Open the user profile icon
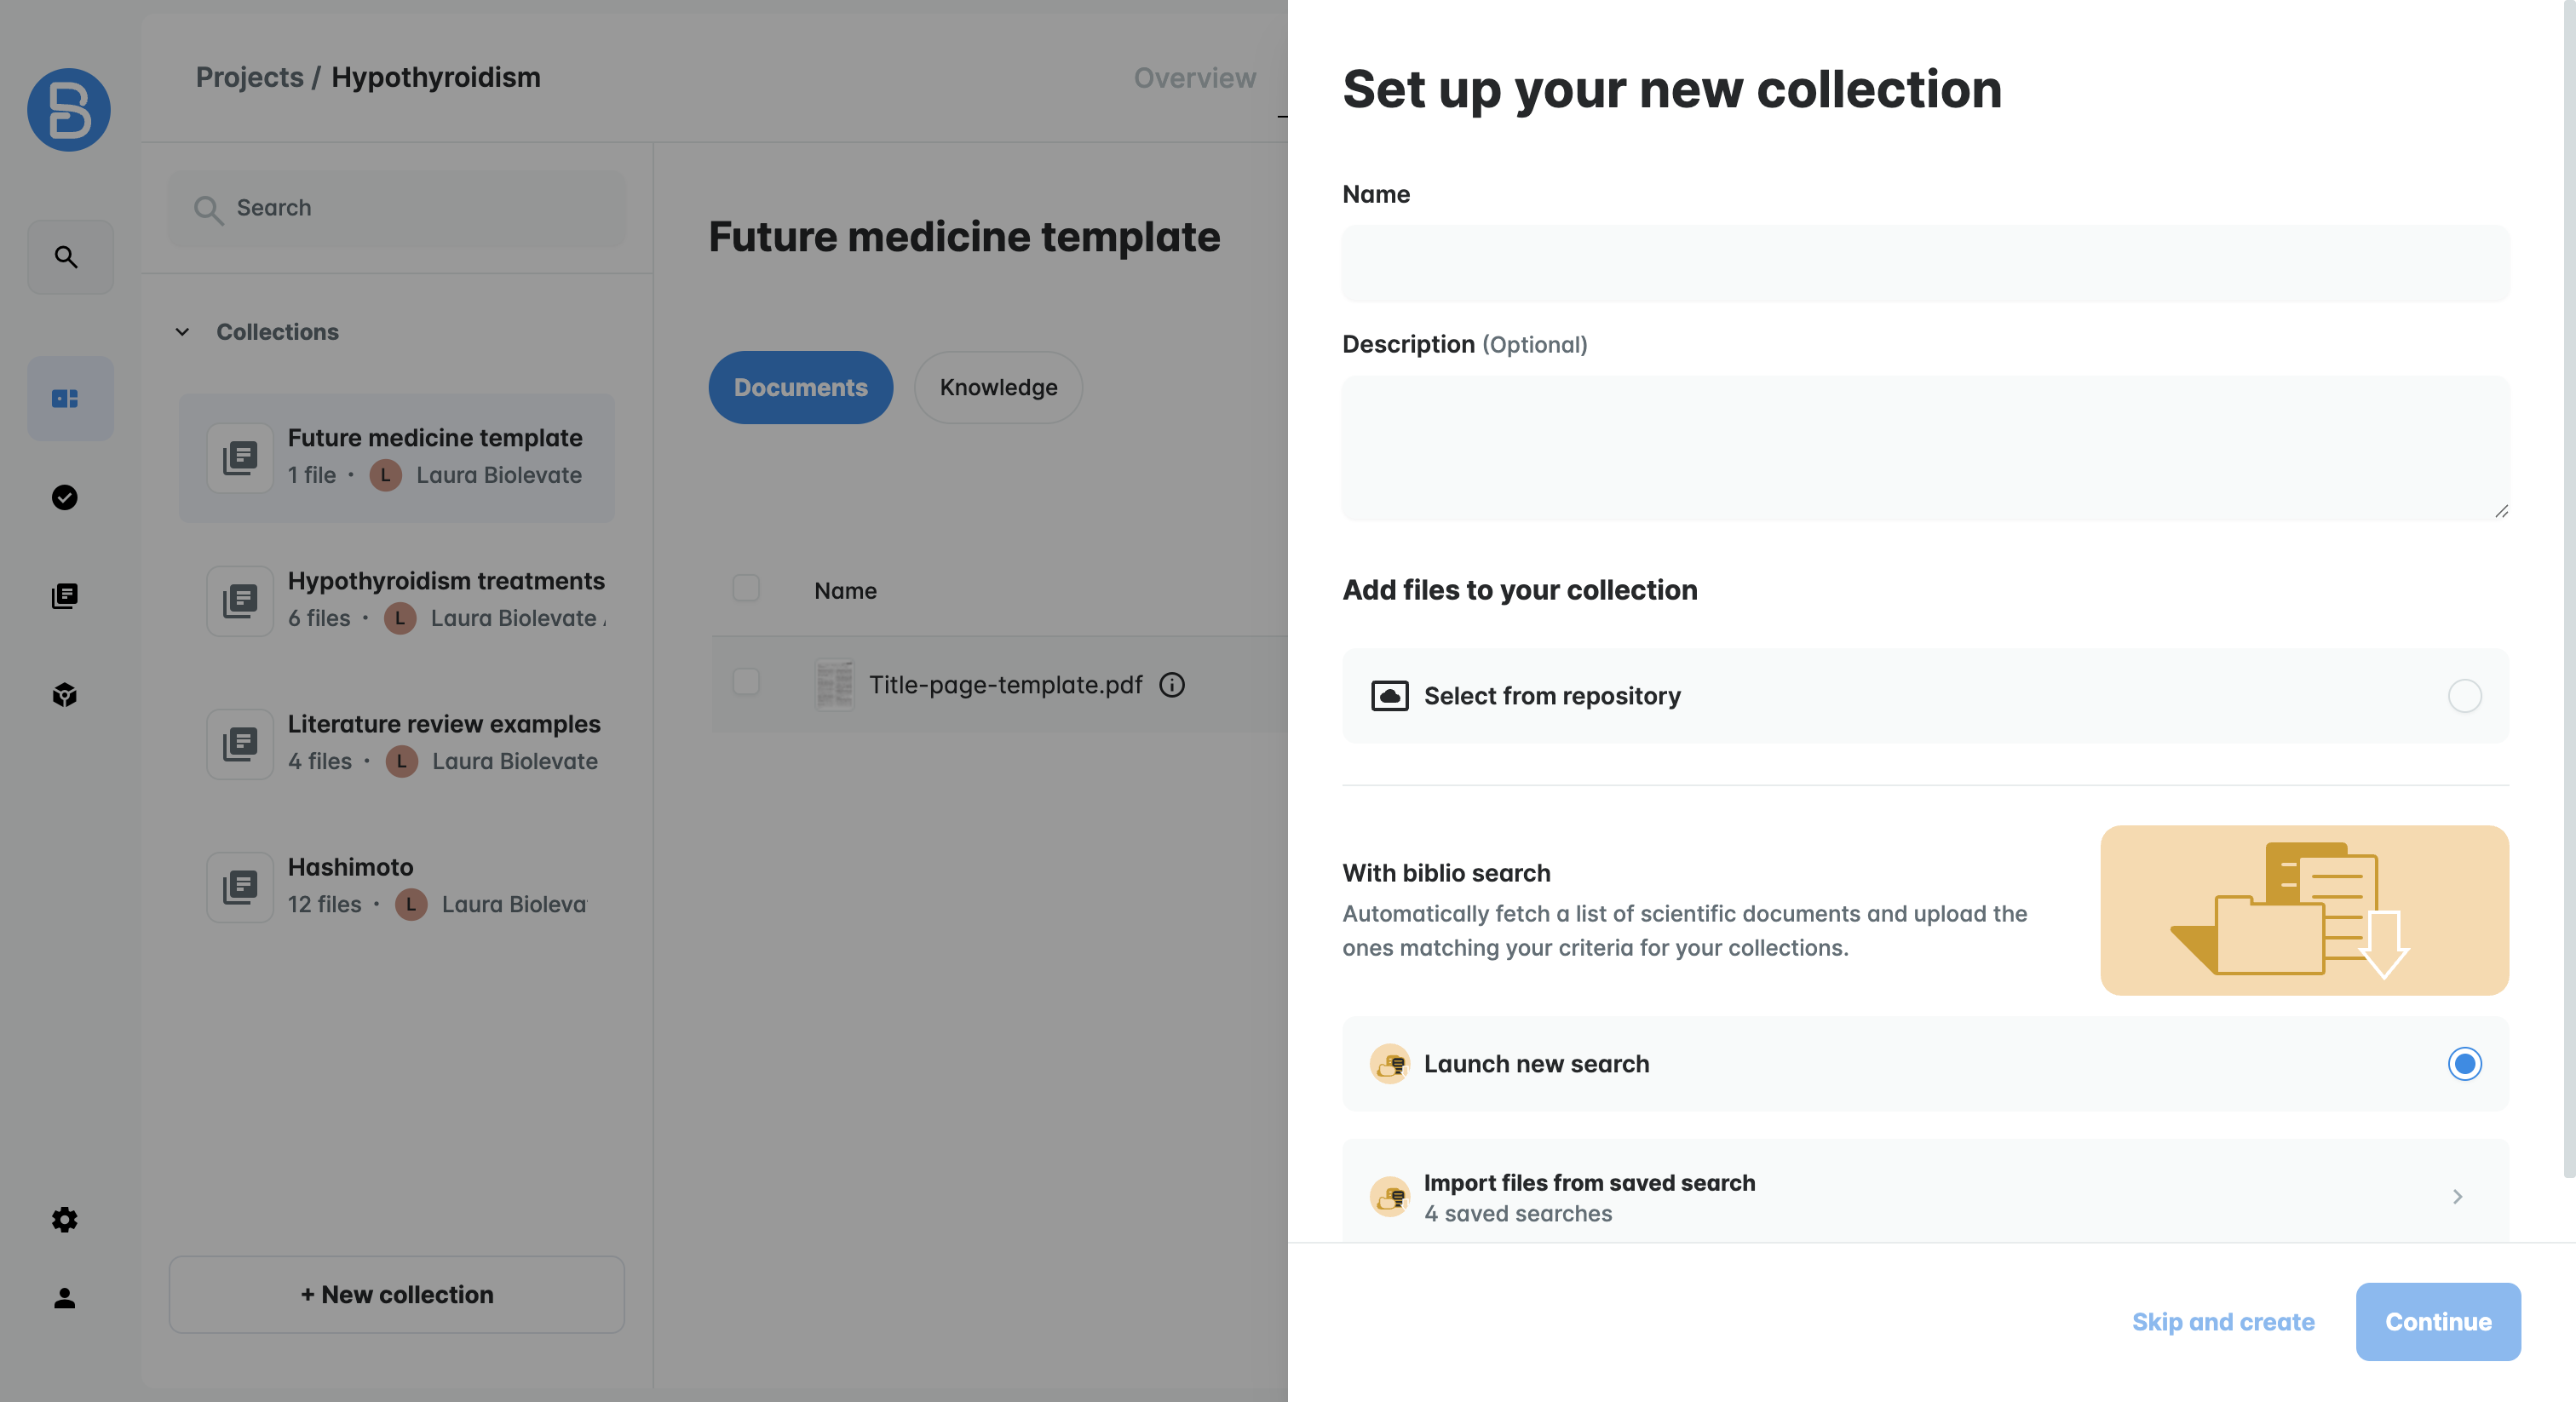 (x=65, y=1297)
